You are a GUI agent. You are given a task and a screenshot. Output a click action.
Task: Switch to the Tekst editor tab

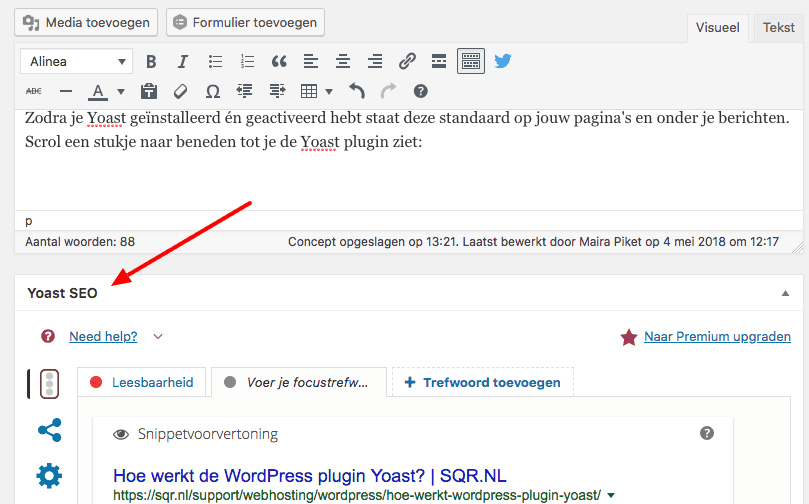coord(779,28)
